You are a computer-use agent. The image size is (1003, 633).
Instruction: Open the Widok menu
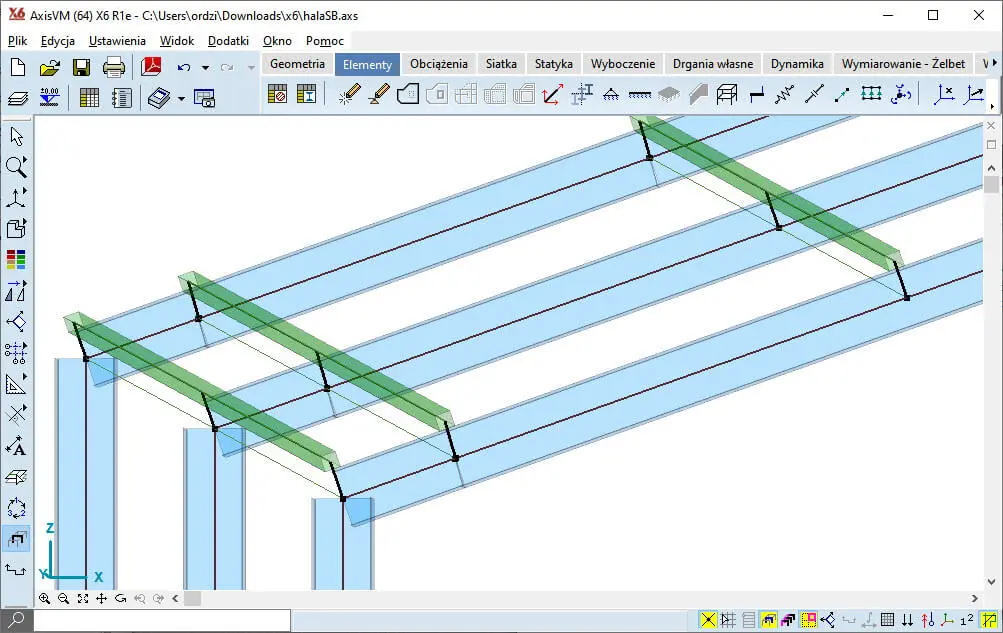177,41
